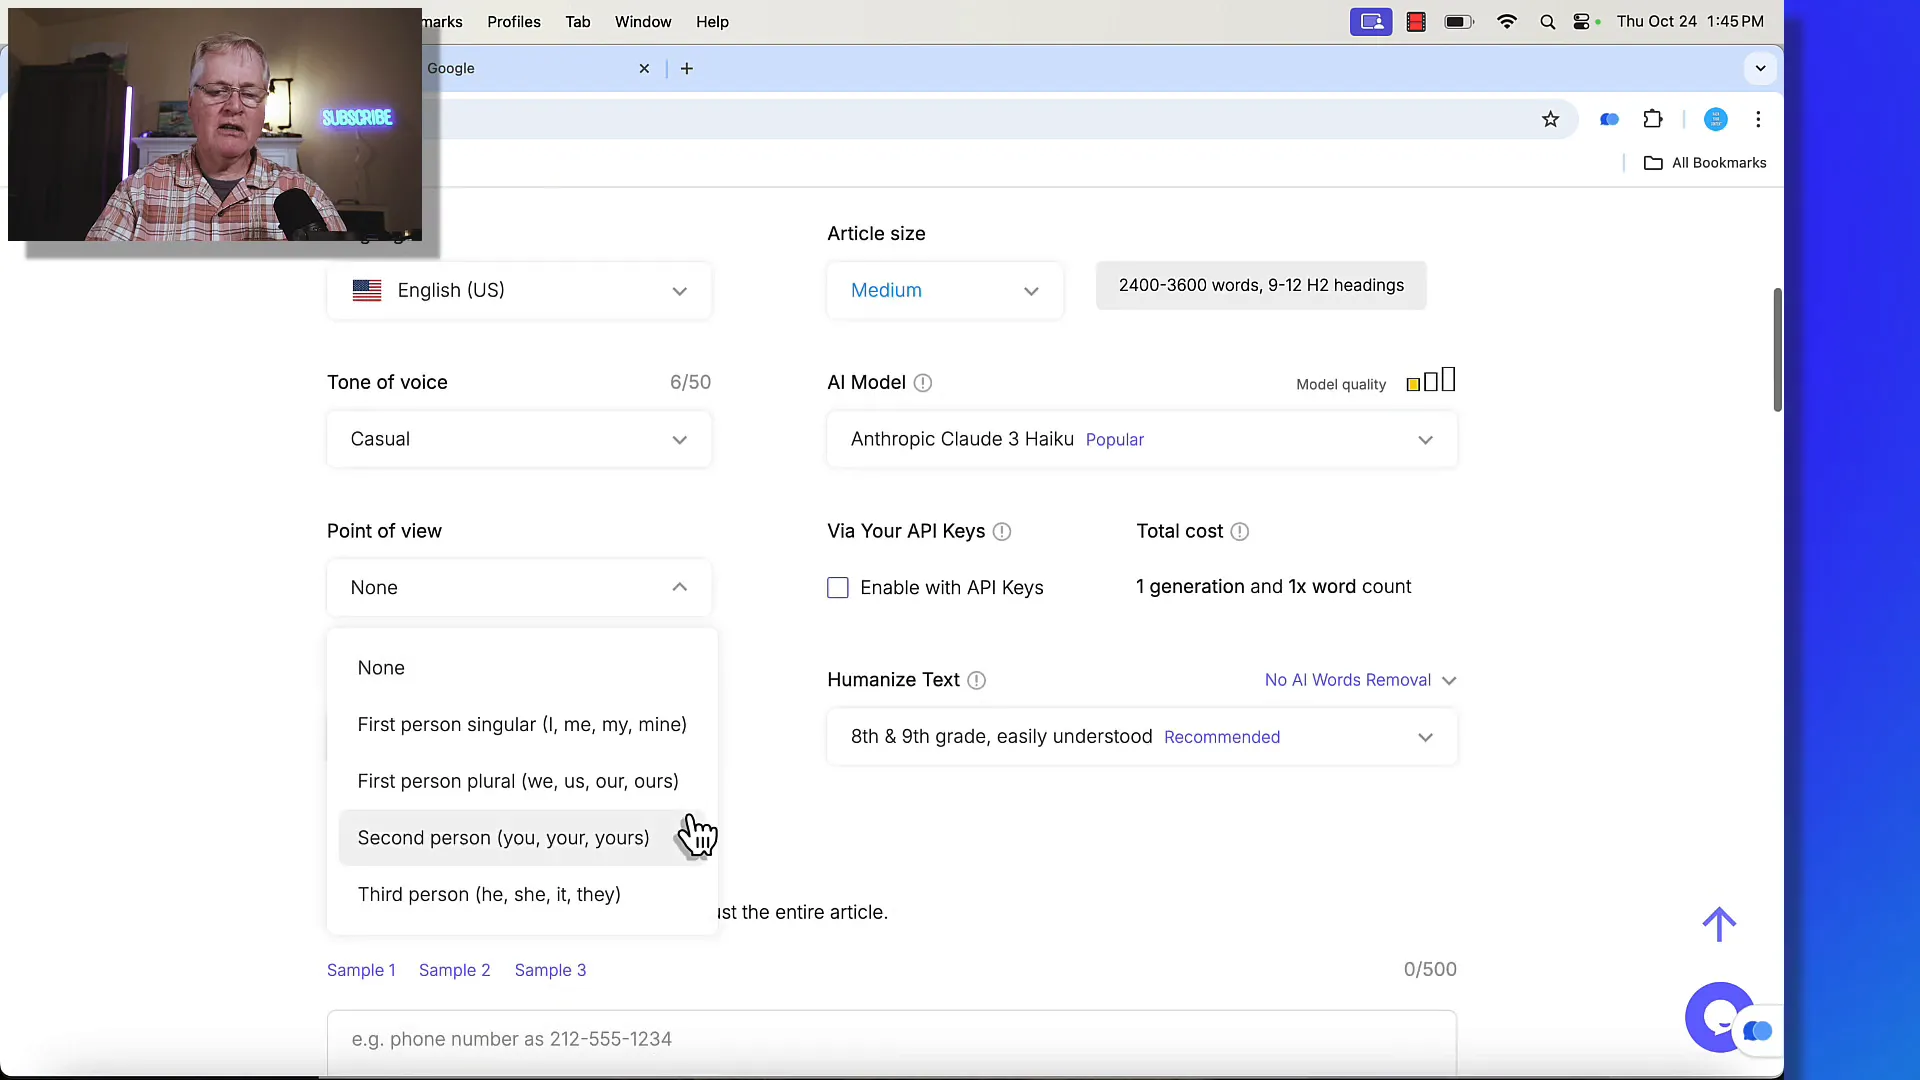Click the Total cost info icon

(x=1240, y=530)
